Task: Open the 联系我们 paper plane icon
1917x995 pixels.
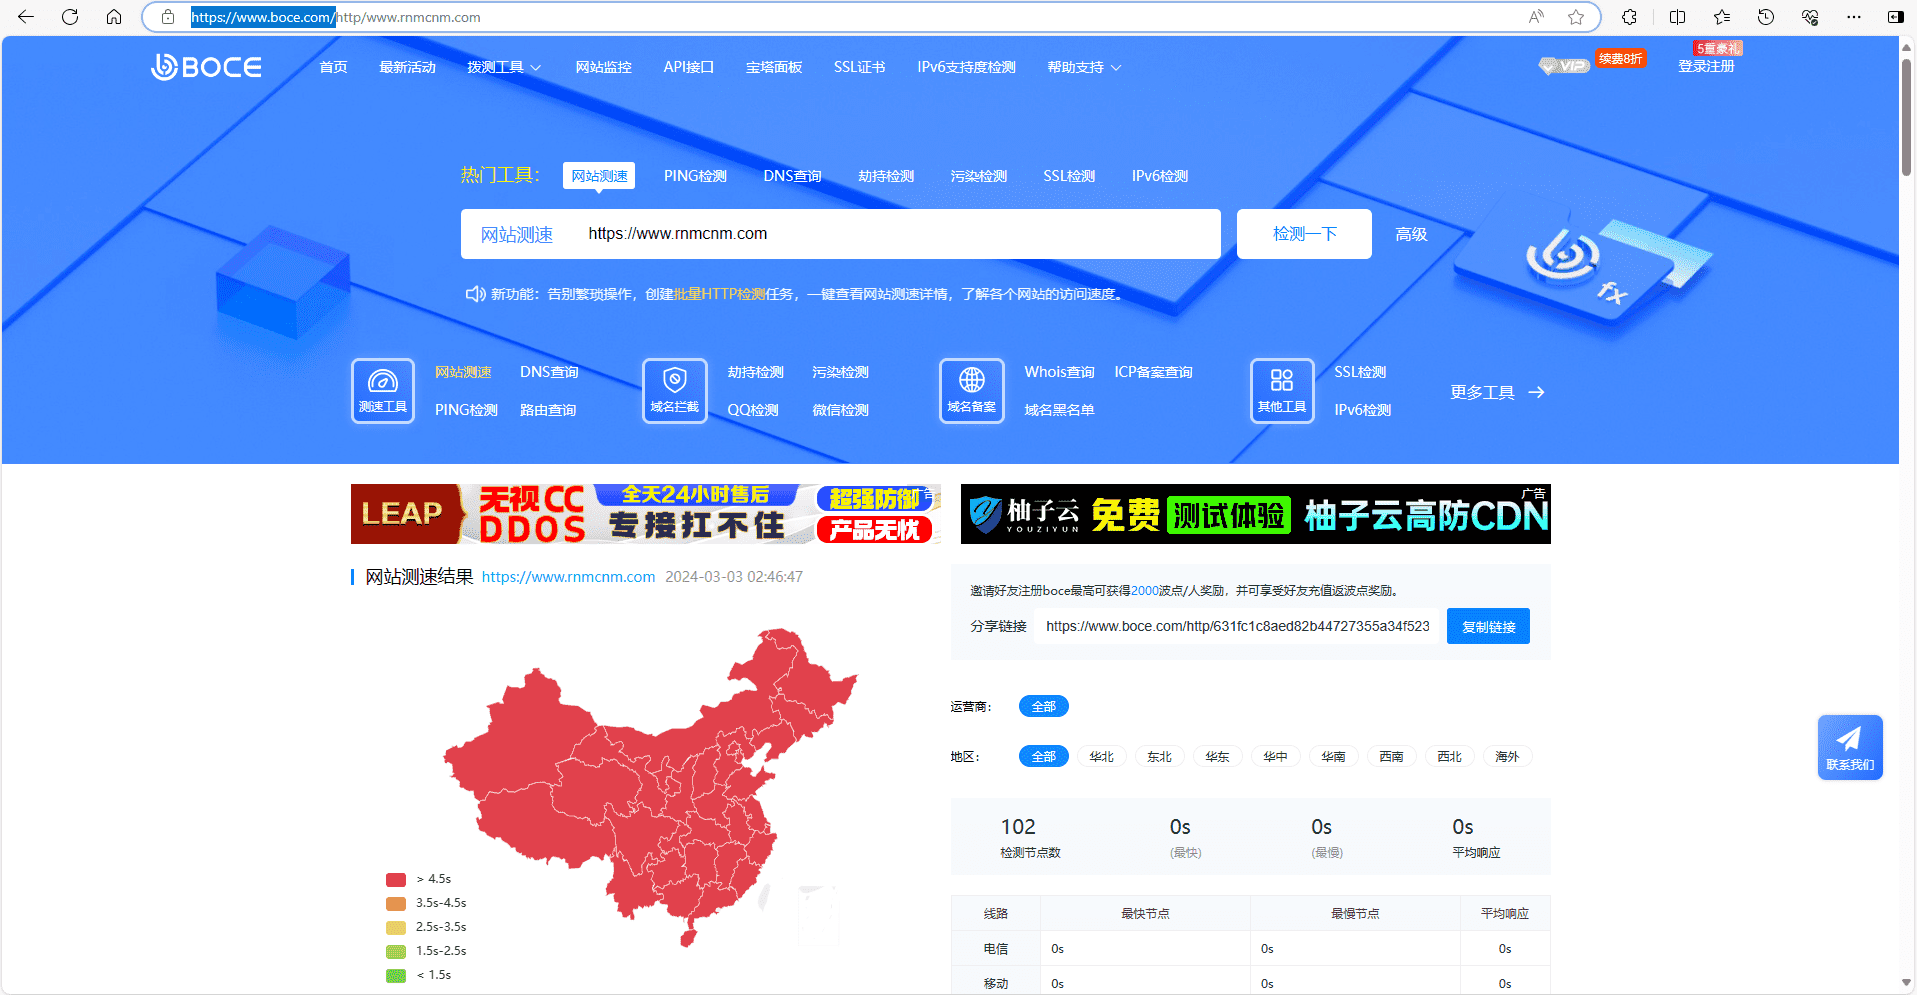Action: 1849,746
